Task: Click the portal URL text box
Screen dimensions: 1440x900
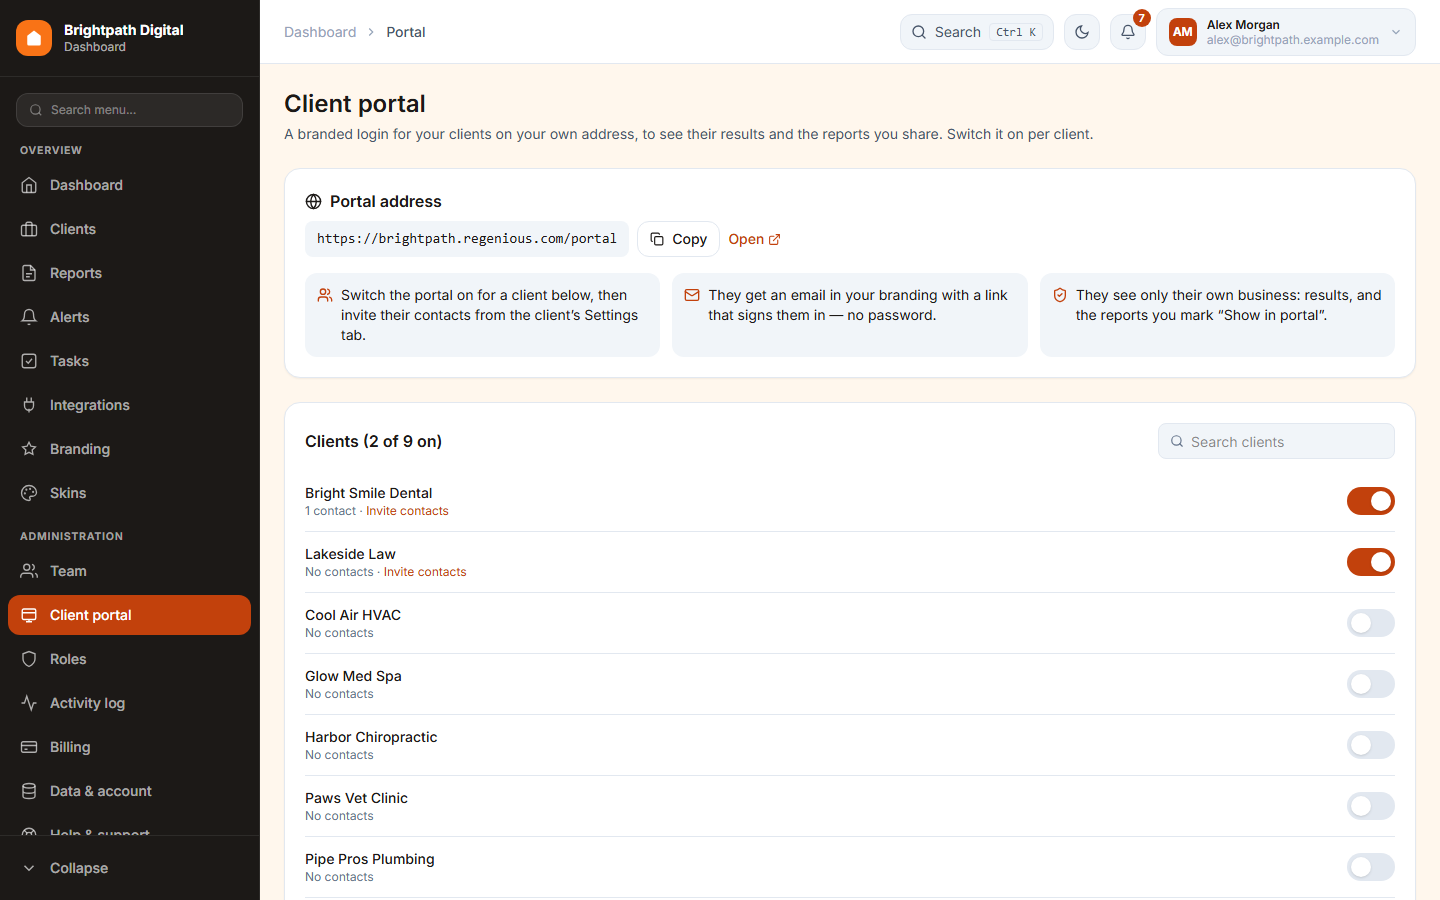Action: pos(467,239)
